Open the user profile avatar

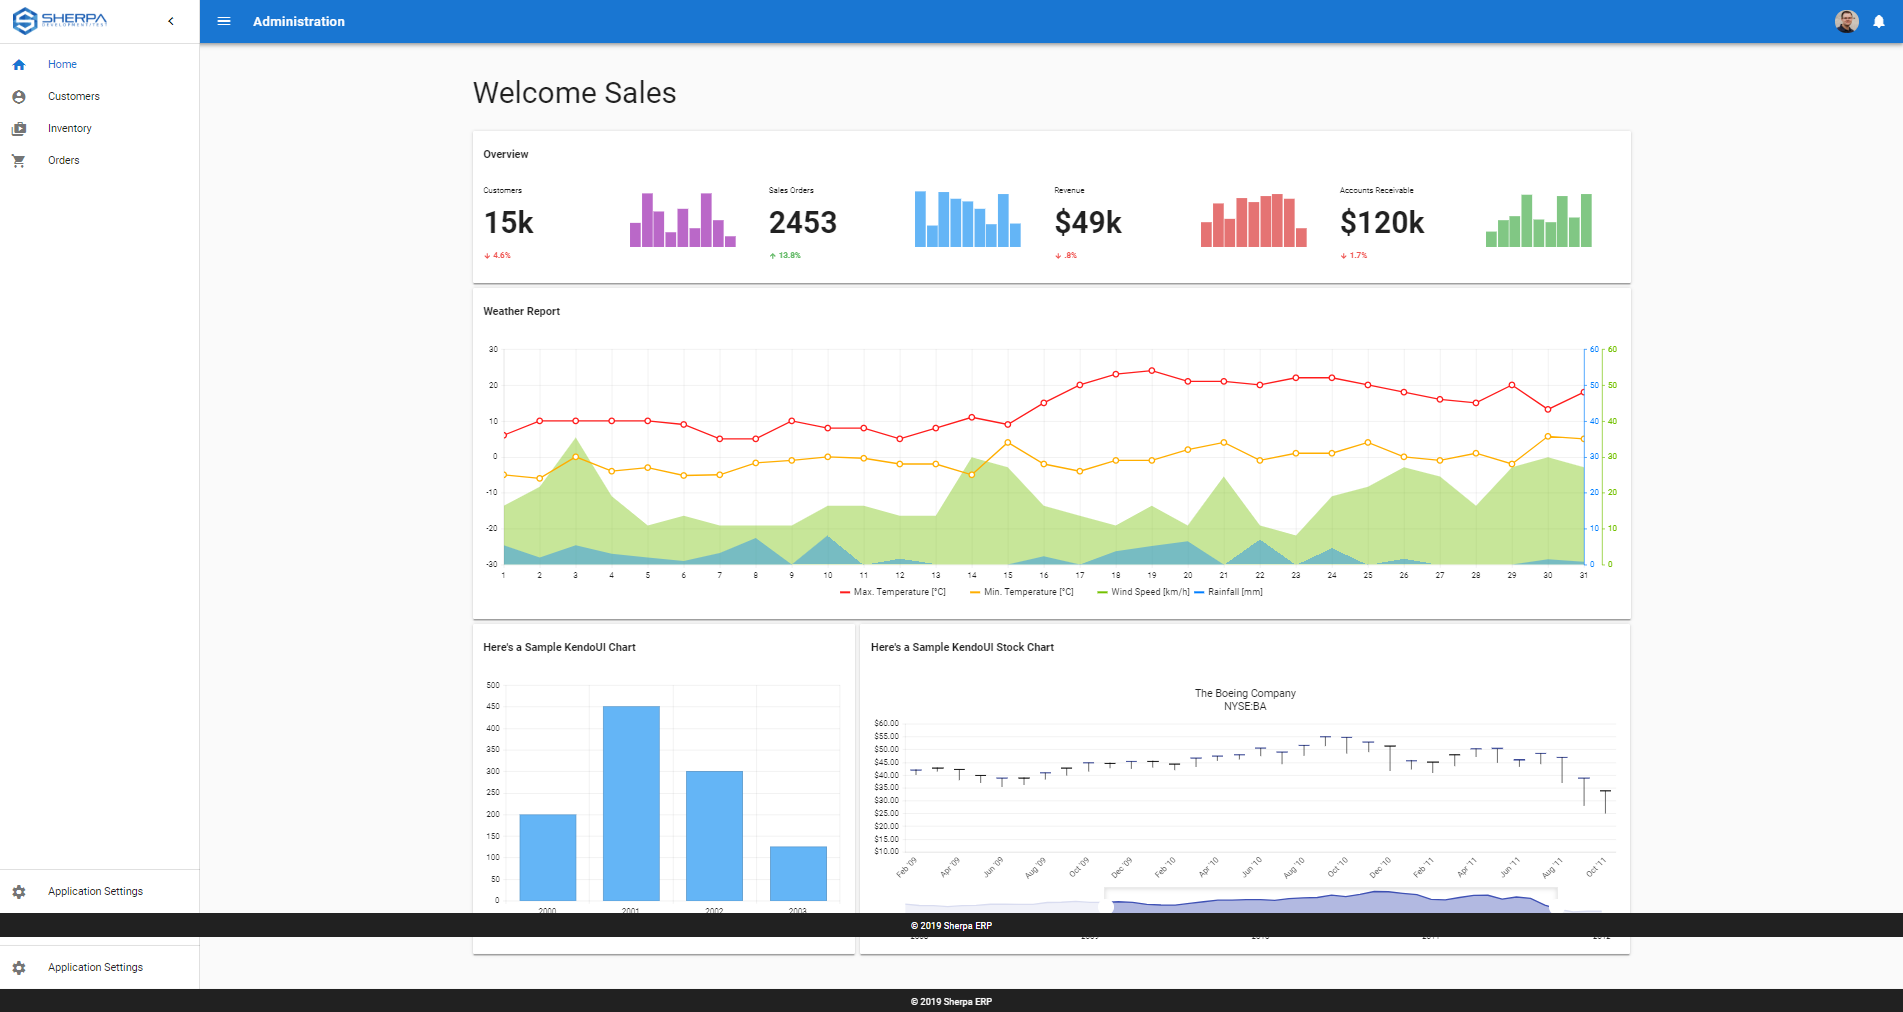point(1845,21)
